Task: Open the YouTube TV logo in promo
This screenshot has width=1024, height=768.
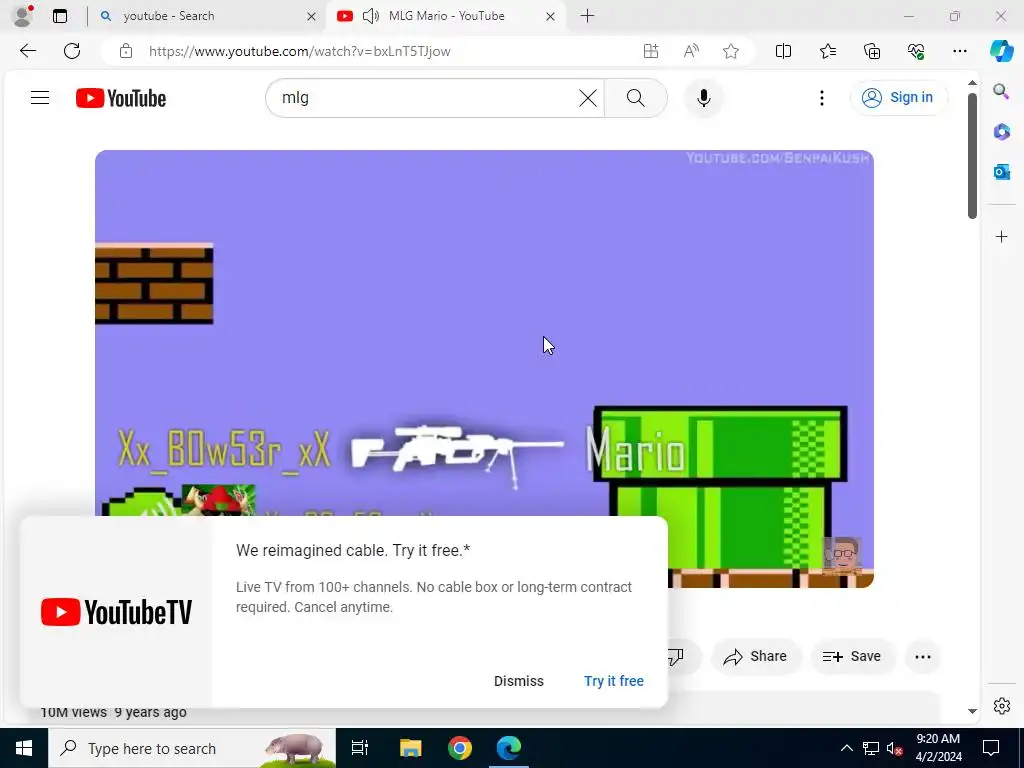Action: click(x=116, y=612)
